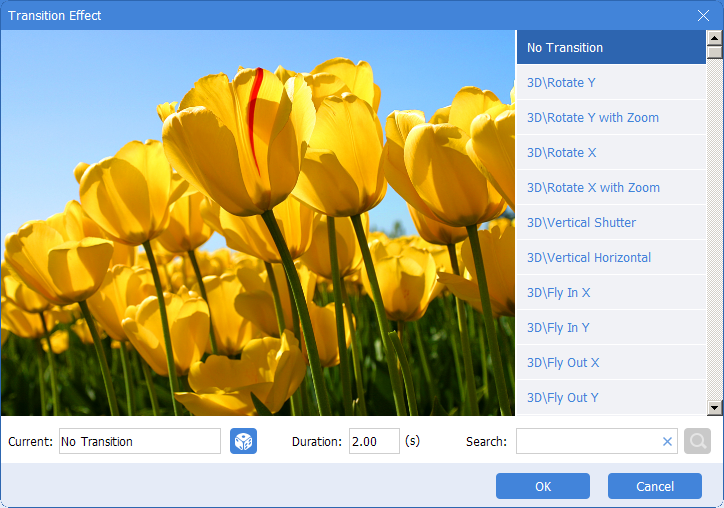
Task: Pick the 3D\Fly In X transition
Action: point(610,293)
